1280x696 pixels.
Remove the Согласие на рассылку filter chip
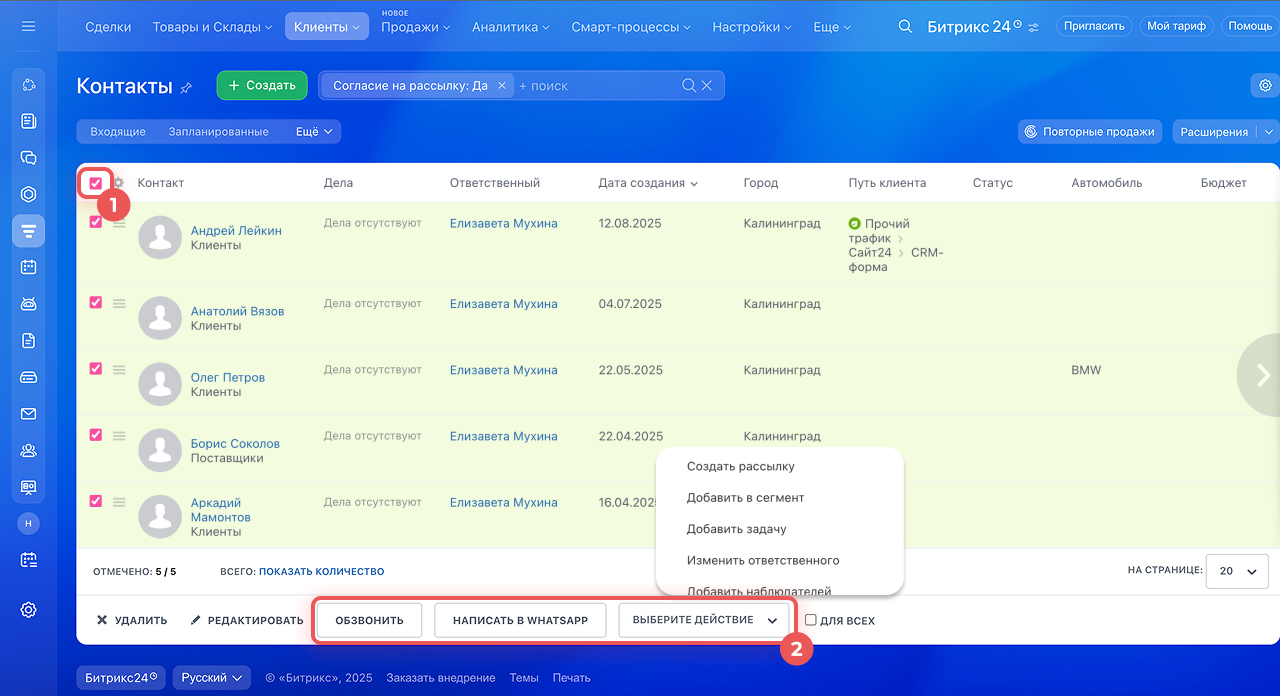tap(502, 86)
